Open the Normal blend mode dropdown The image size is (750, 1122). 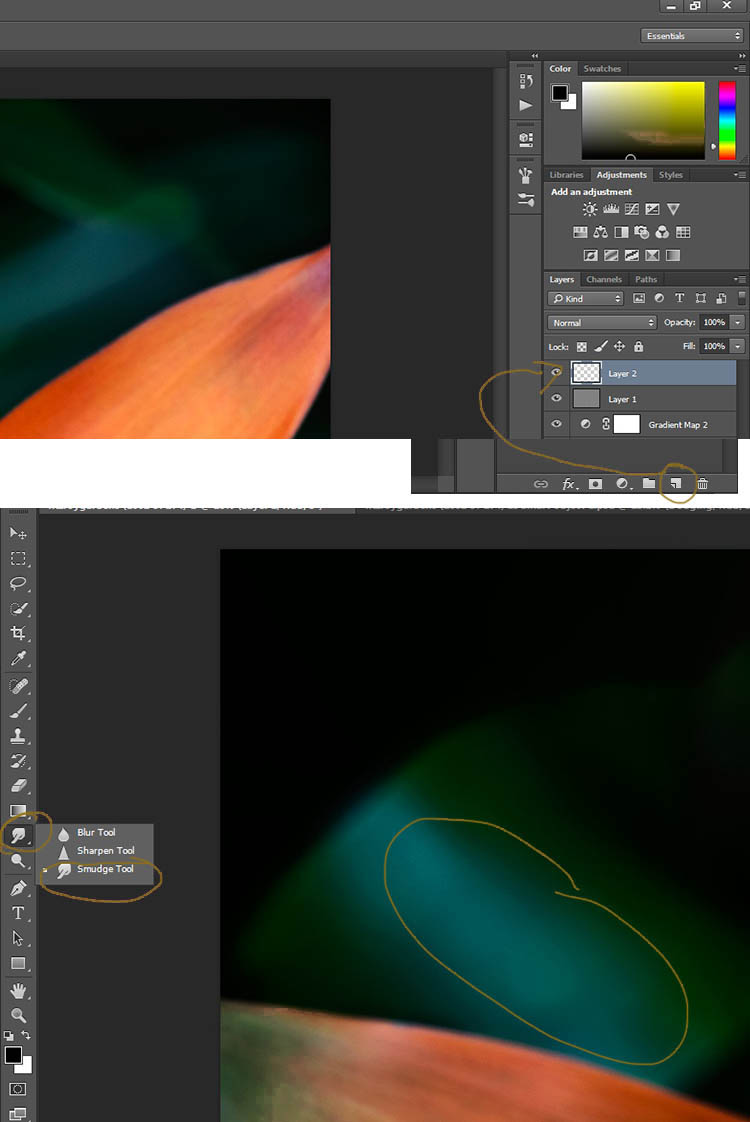(602, 323)
